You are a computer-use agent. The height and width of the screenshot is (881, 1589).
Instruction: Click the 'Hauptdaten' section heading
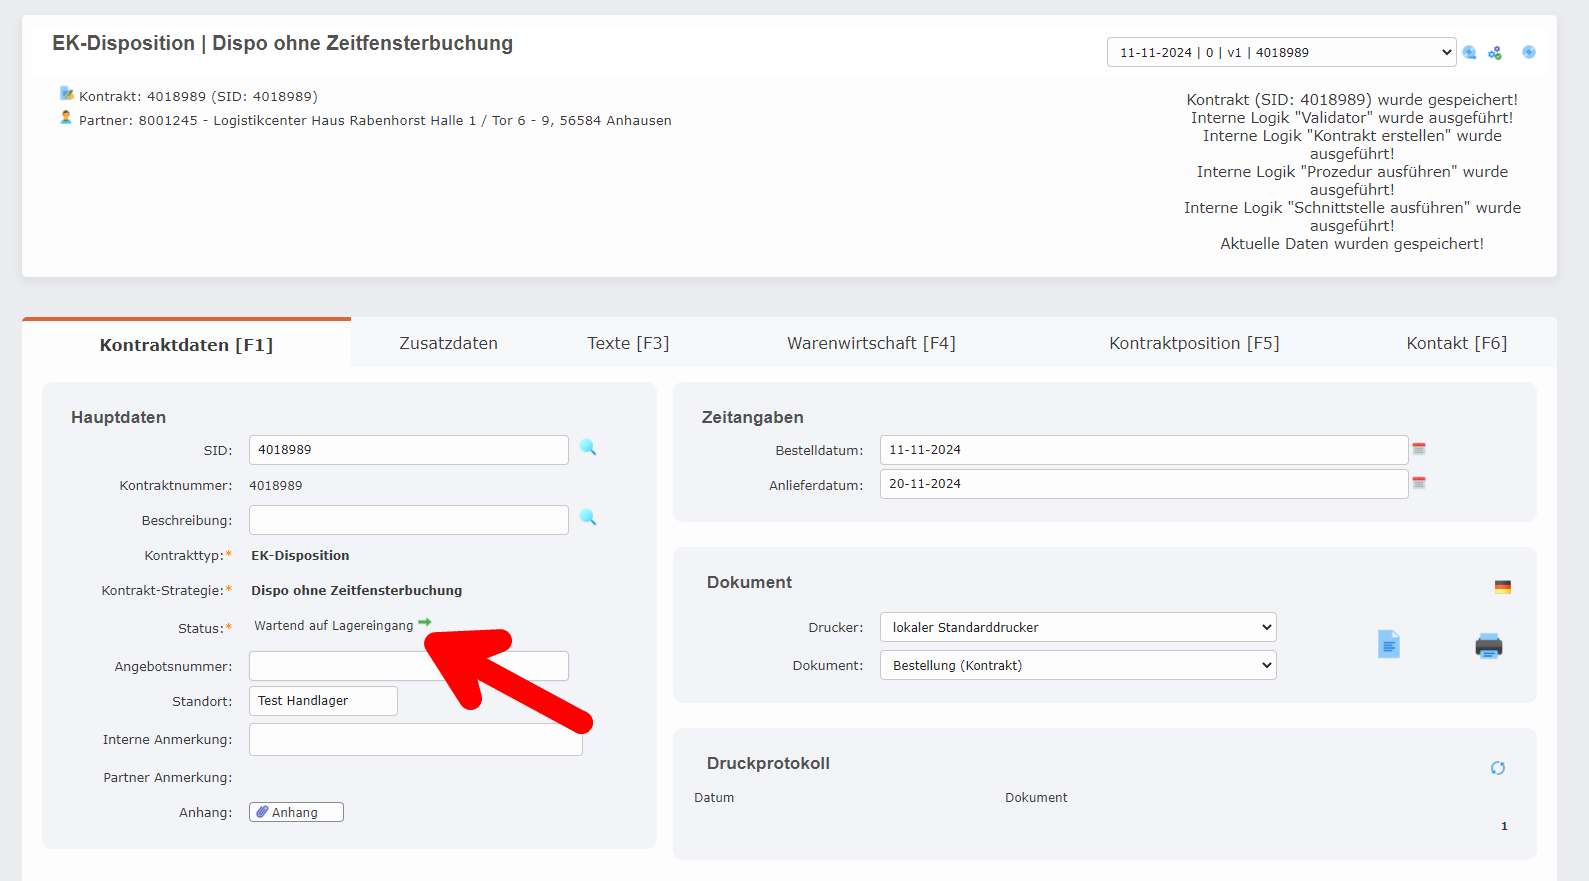118,417
